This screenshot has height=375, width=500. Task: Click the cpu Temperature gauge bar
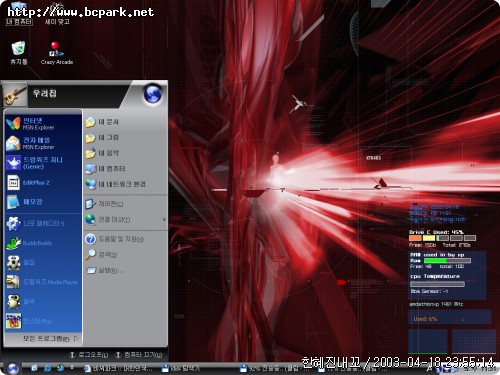click(437, 284)
